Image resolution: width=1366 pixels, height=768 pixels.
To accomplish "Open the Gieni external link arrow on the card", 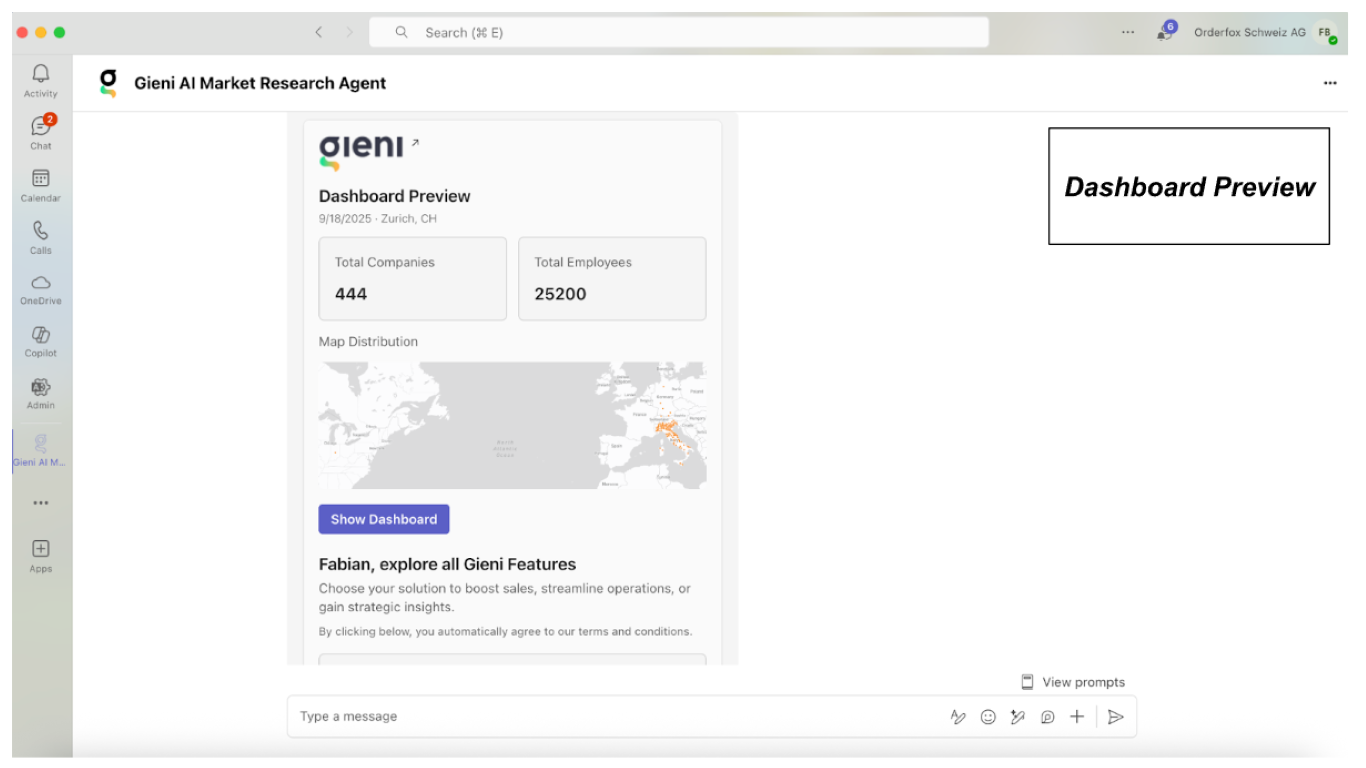I will click(x=415, y=142).
